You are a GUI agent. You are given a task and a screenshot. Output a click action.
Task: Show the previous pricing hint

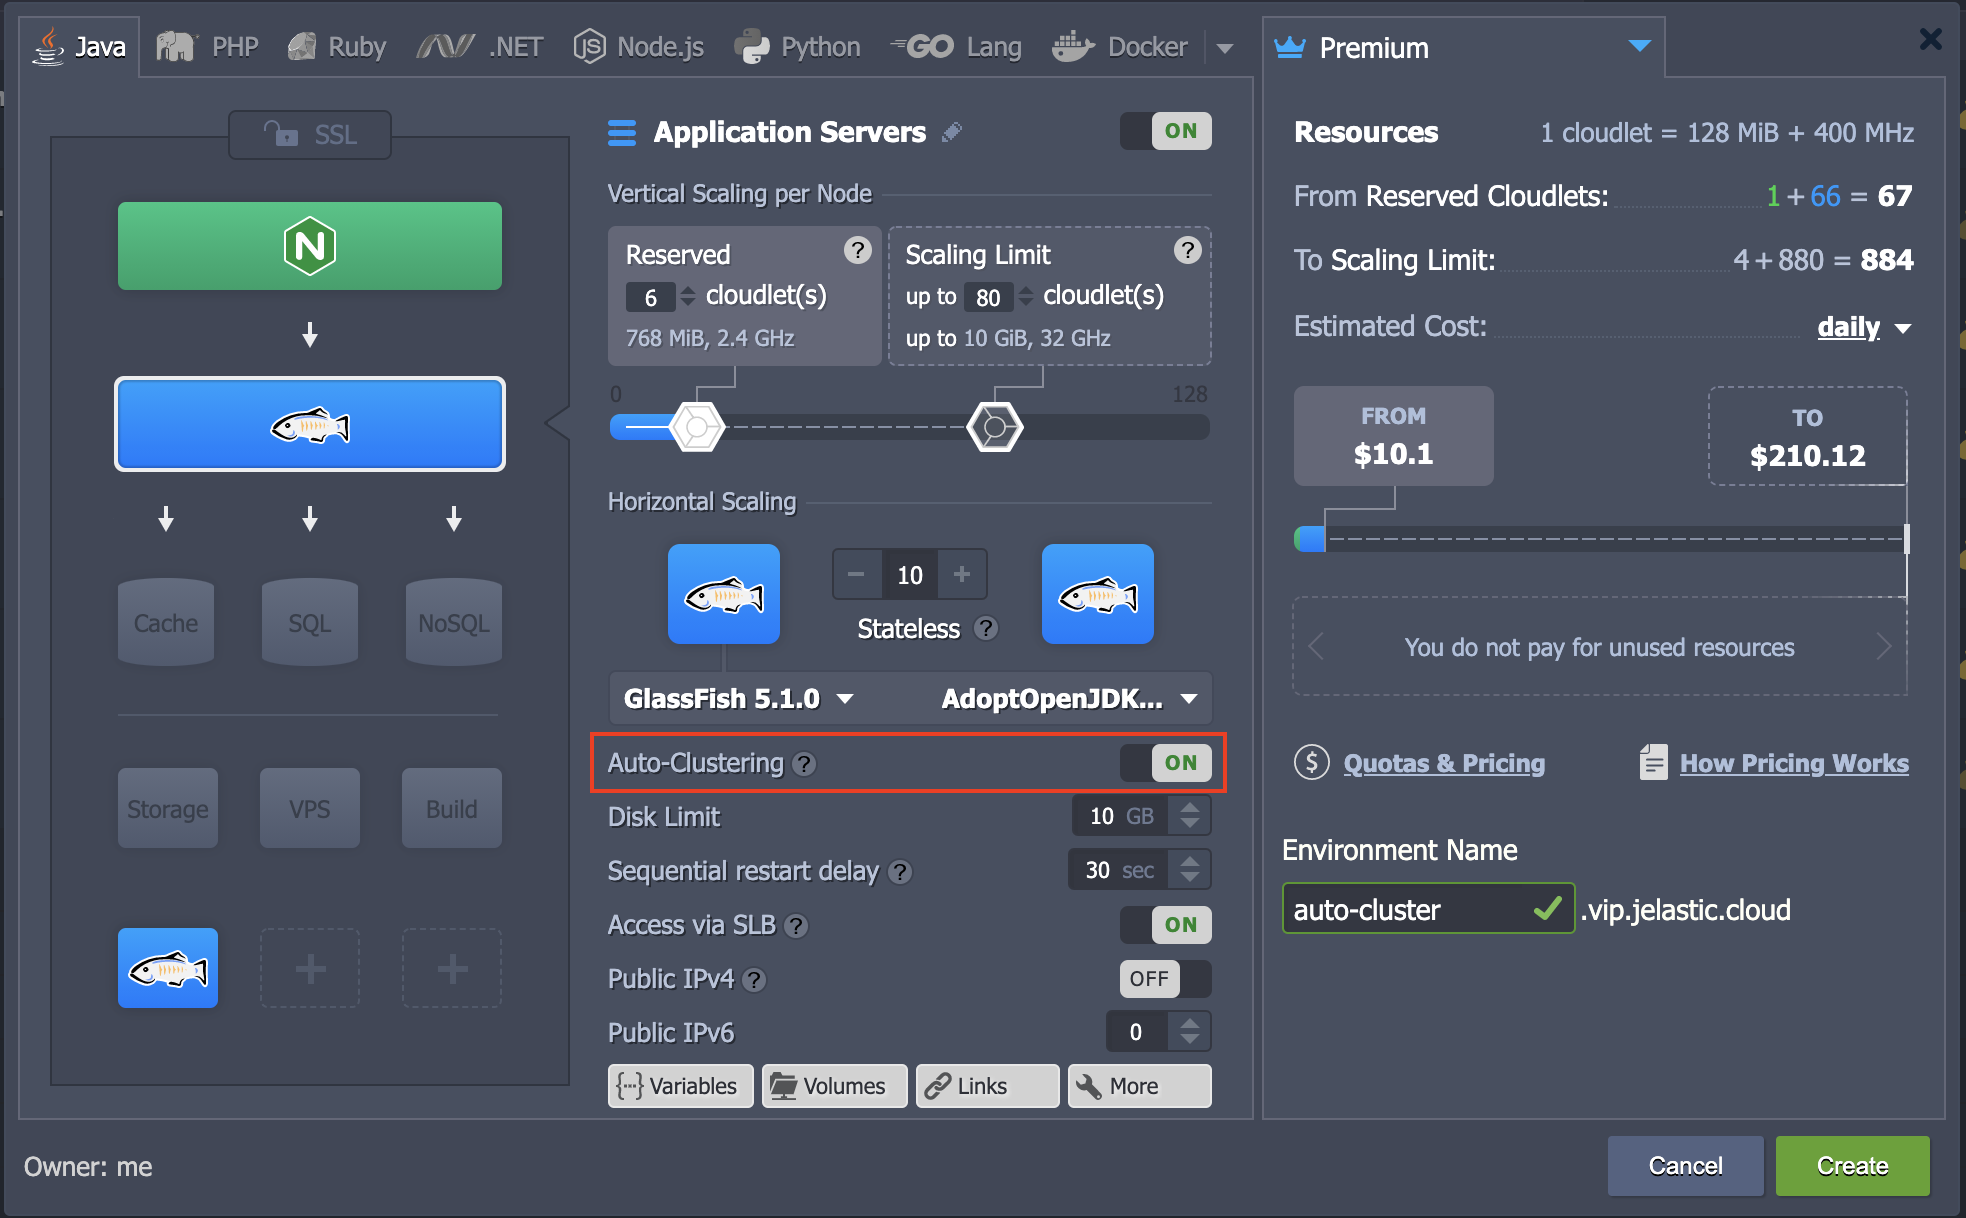[1316, 647]
